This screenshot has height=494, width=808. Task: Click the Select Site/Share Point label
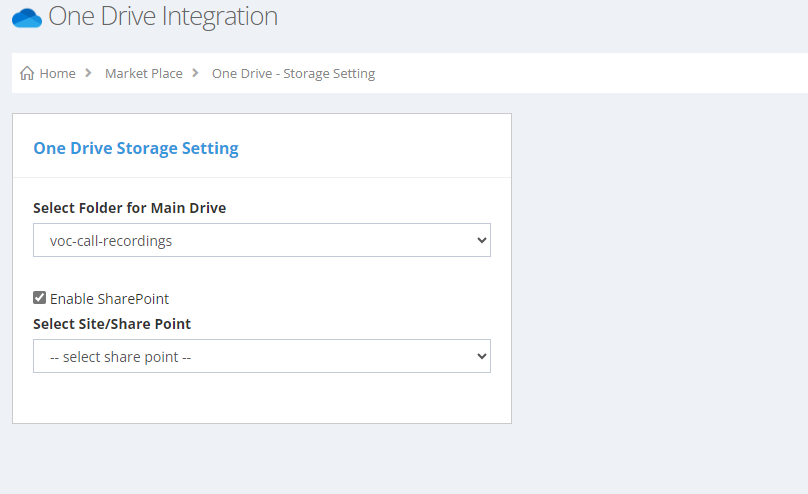pyautogui.click(x=112, y=324)
